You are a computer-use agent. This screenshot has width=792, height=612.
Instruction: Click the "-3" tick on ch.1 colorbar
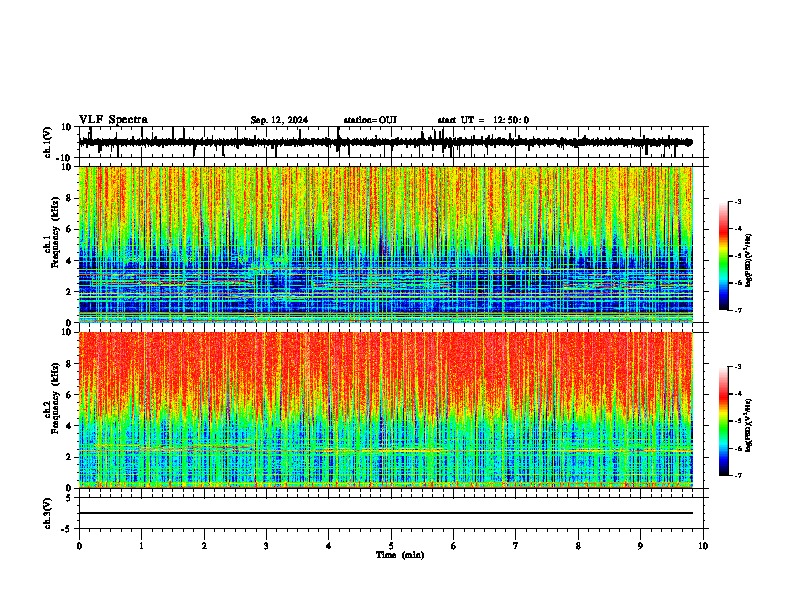tap(738, 201)
